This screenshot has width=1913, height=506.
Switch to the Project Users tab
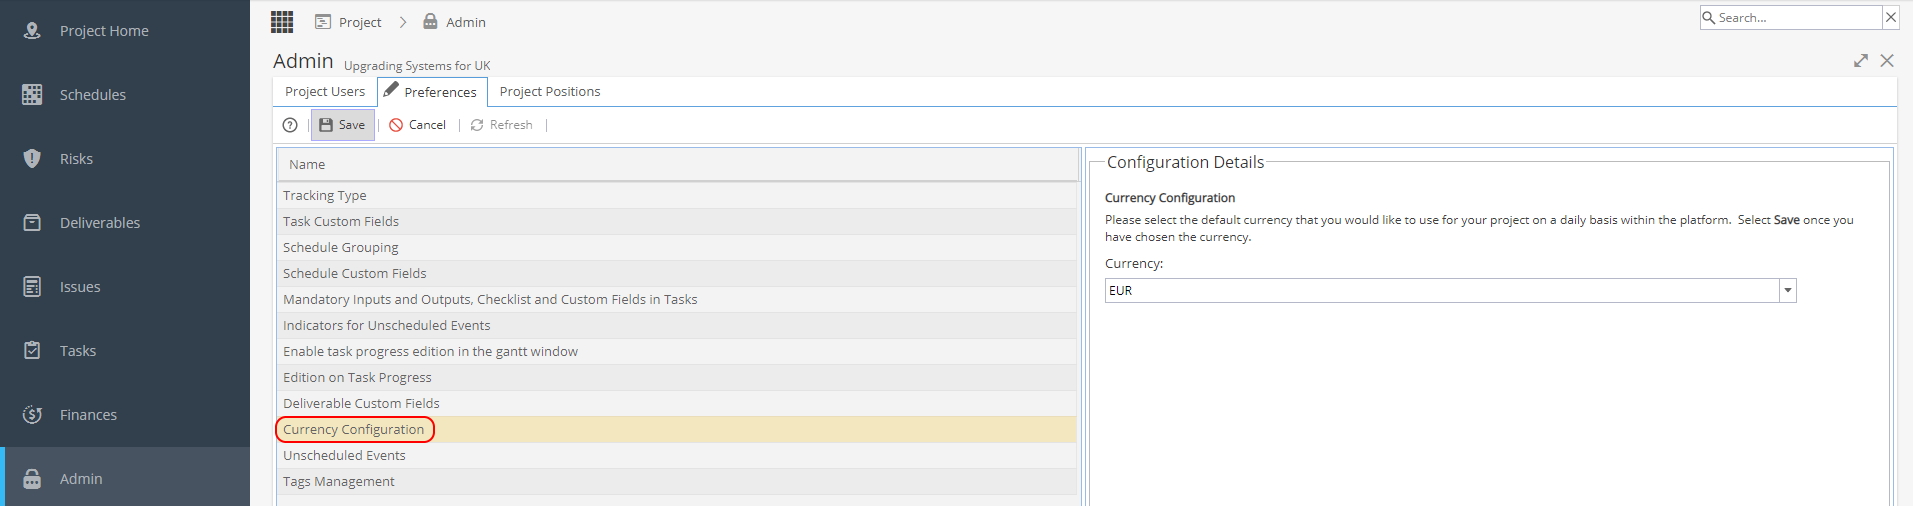coord(325,91)
